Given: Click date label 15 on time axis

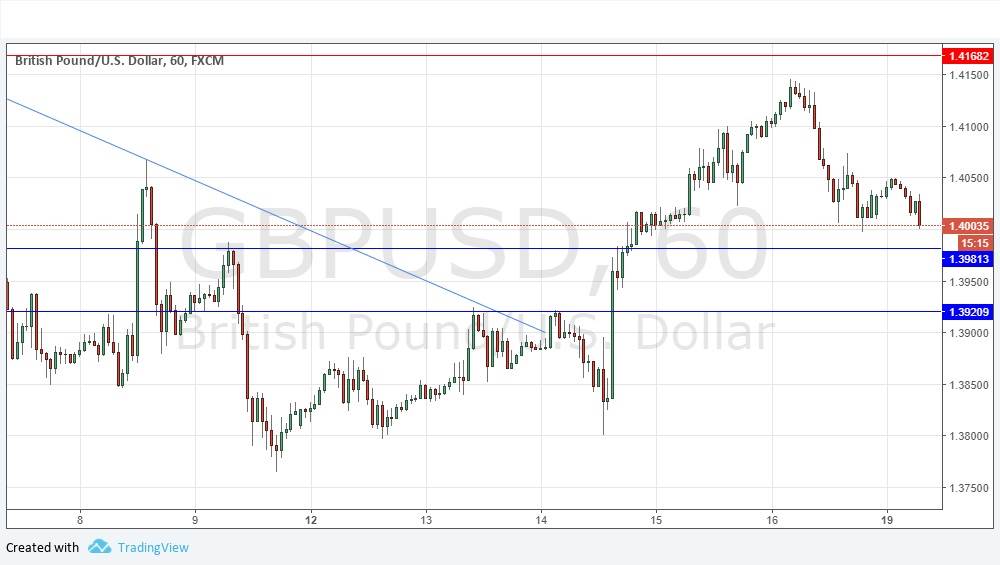Looking at the screenshot, I should [656, 520].
